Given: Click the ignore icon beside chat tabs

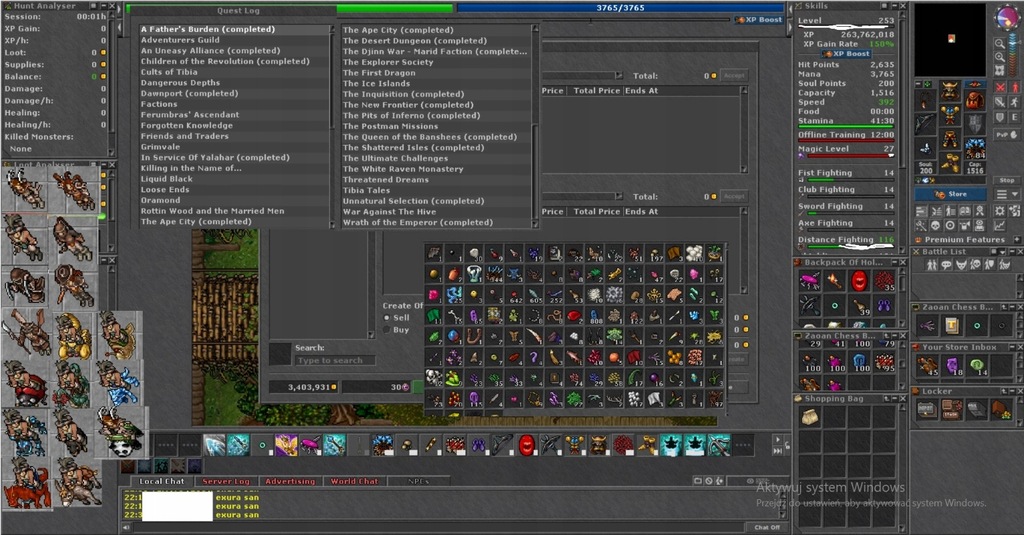Looking at the screenshot, I should coord(709,481).
